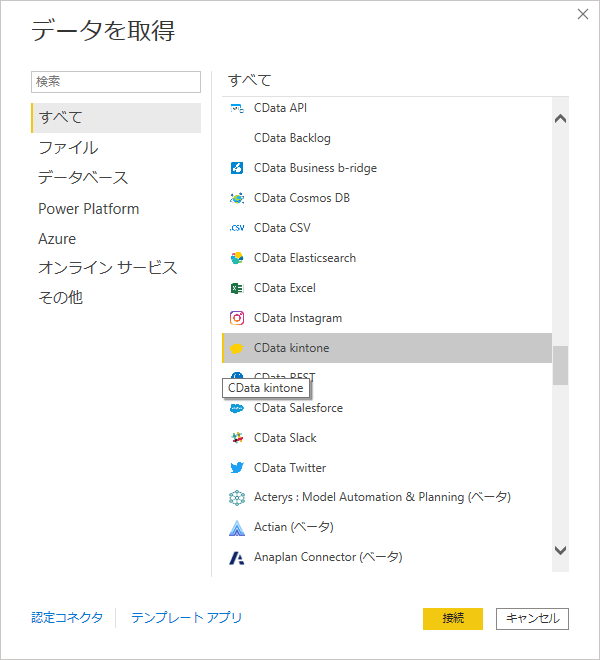
Task: Select the CData Instagram connector icon
Action: pyautogui.click(x=237, y=318)
